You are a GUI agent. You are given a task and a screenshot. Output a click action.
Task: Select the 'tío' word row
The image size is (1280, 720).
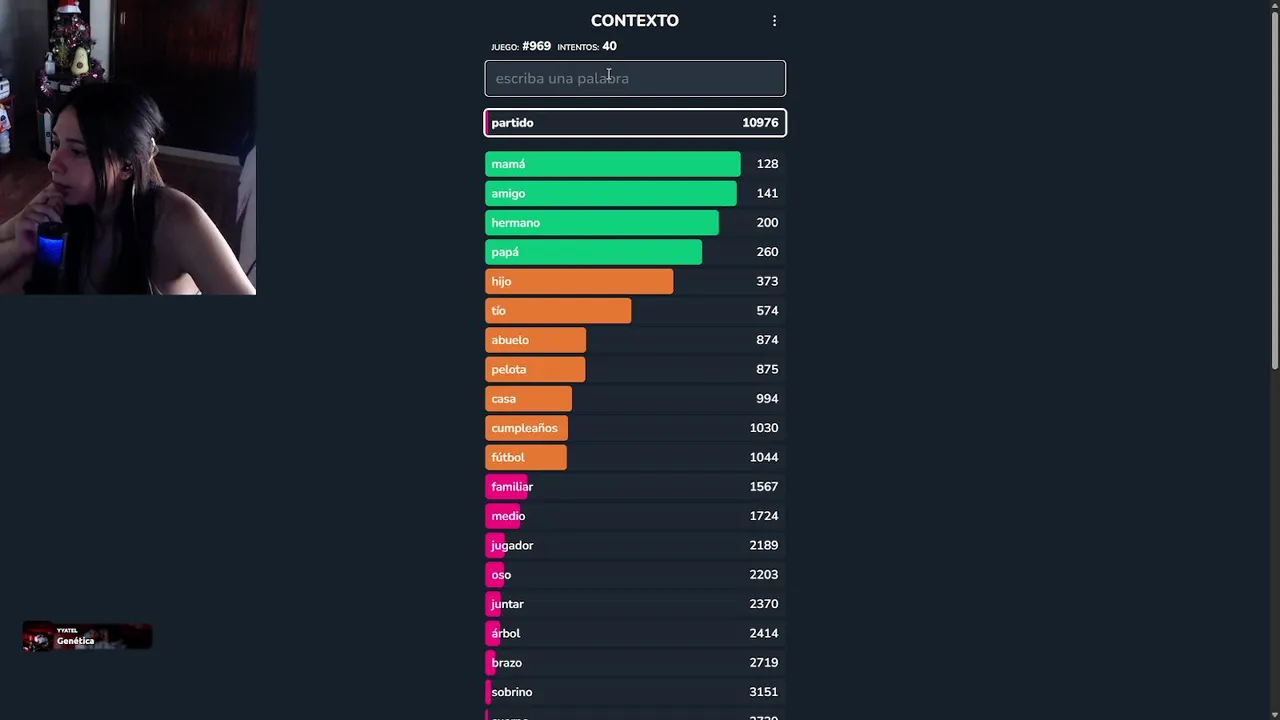click(x=558, y=311)
